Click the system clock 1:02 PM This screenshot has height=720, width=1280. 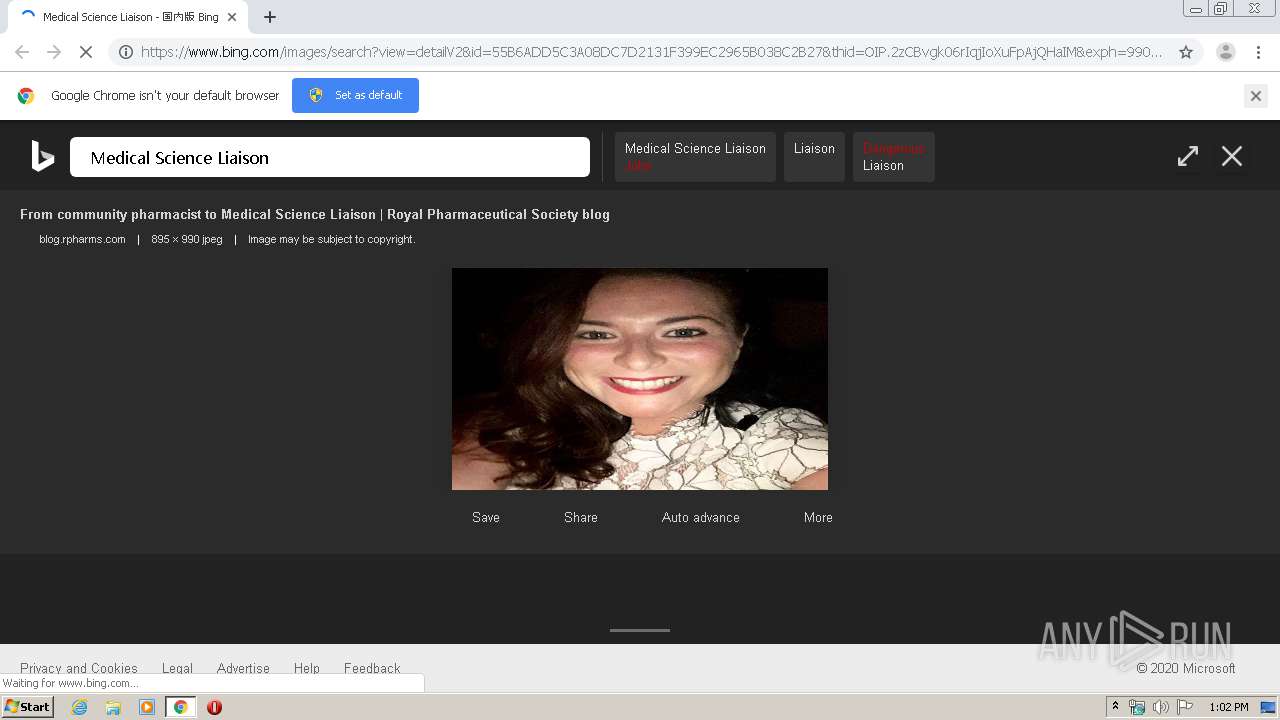click(1229, 707)
